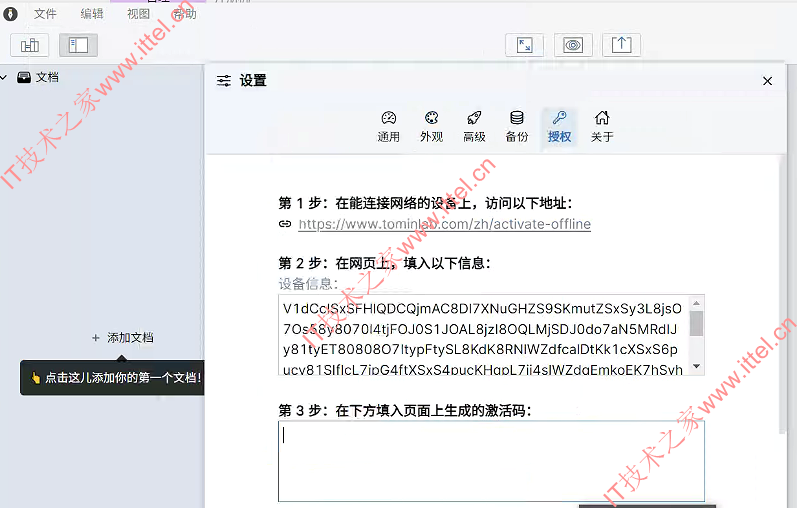Switch to the 备份 settings tab
797x508 pixels.
[517, 127]
